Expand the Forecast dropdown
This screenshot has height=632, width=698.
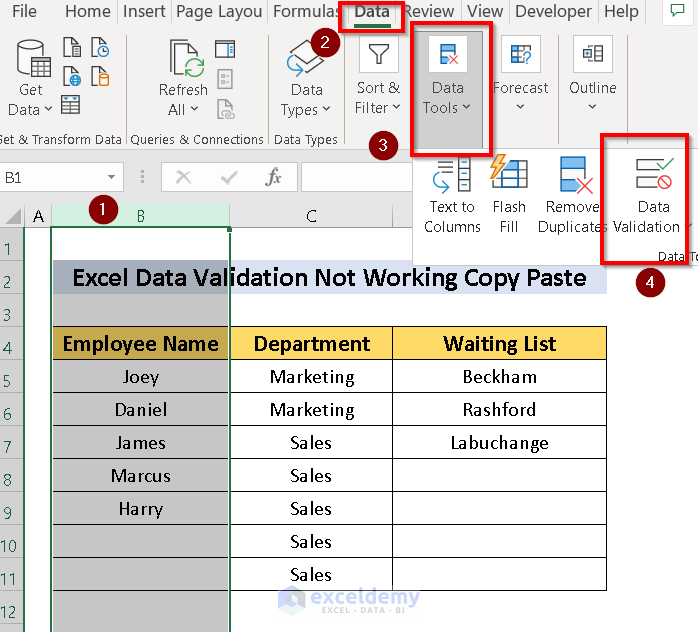pos(521,107)
